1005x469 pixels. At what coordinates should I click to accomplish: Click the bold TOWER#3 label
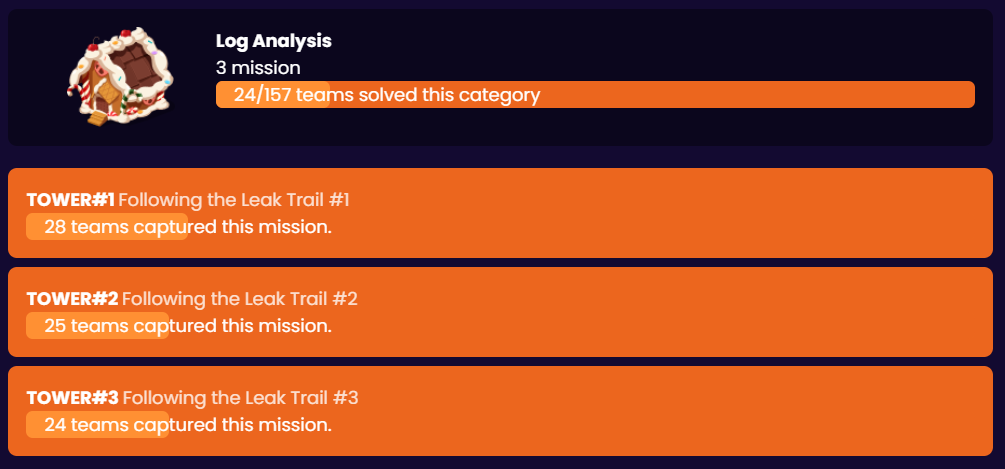point(72,398)
